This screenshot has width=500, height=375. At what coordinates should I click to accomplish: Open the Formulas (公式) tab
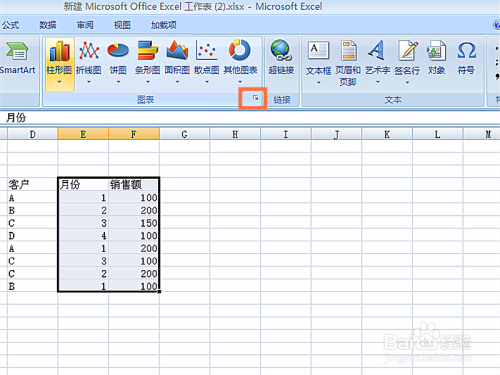click(x=11, y=25)
